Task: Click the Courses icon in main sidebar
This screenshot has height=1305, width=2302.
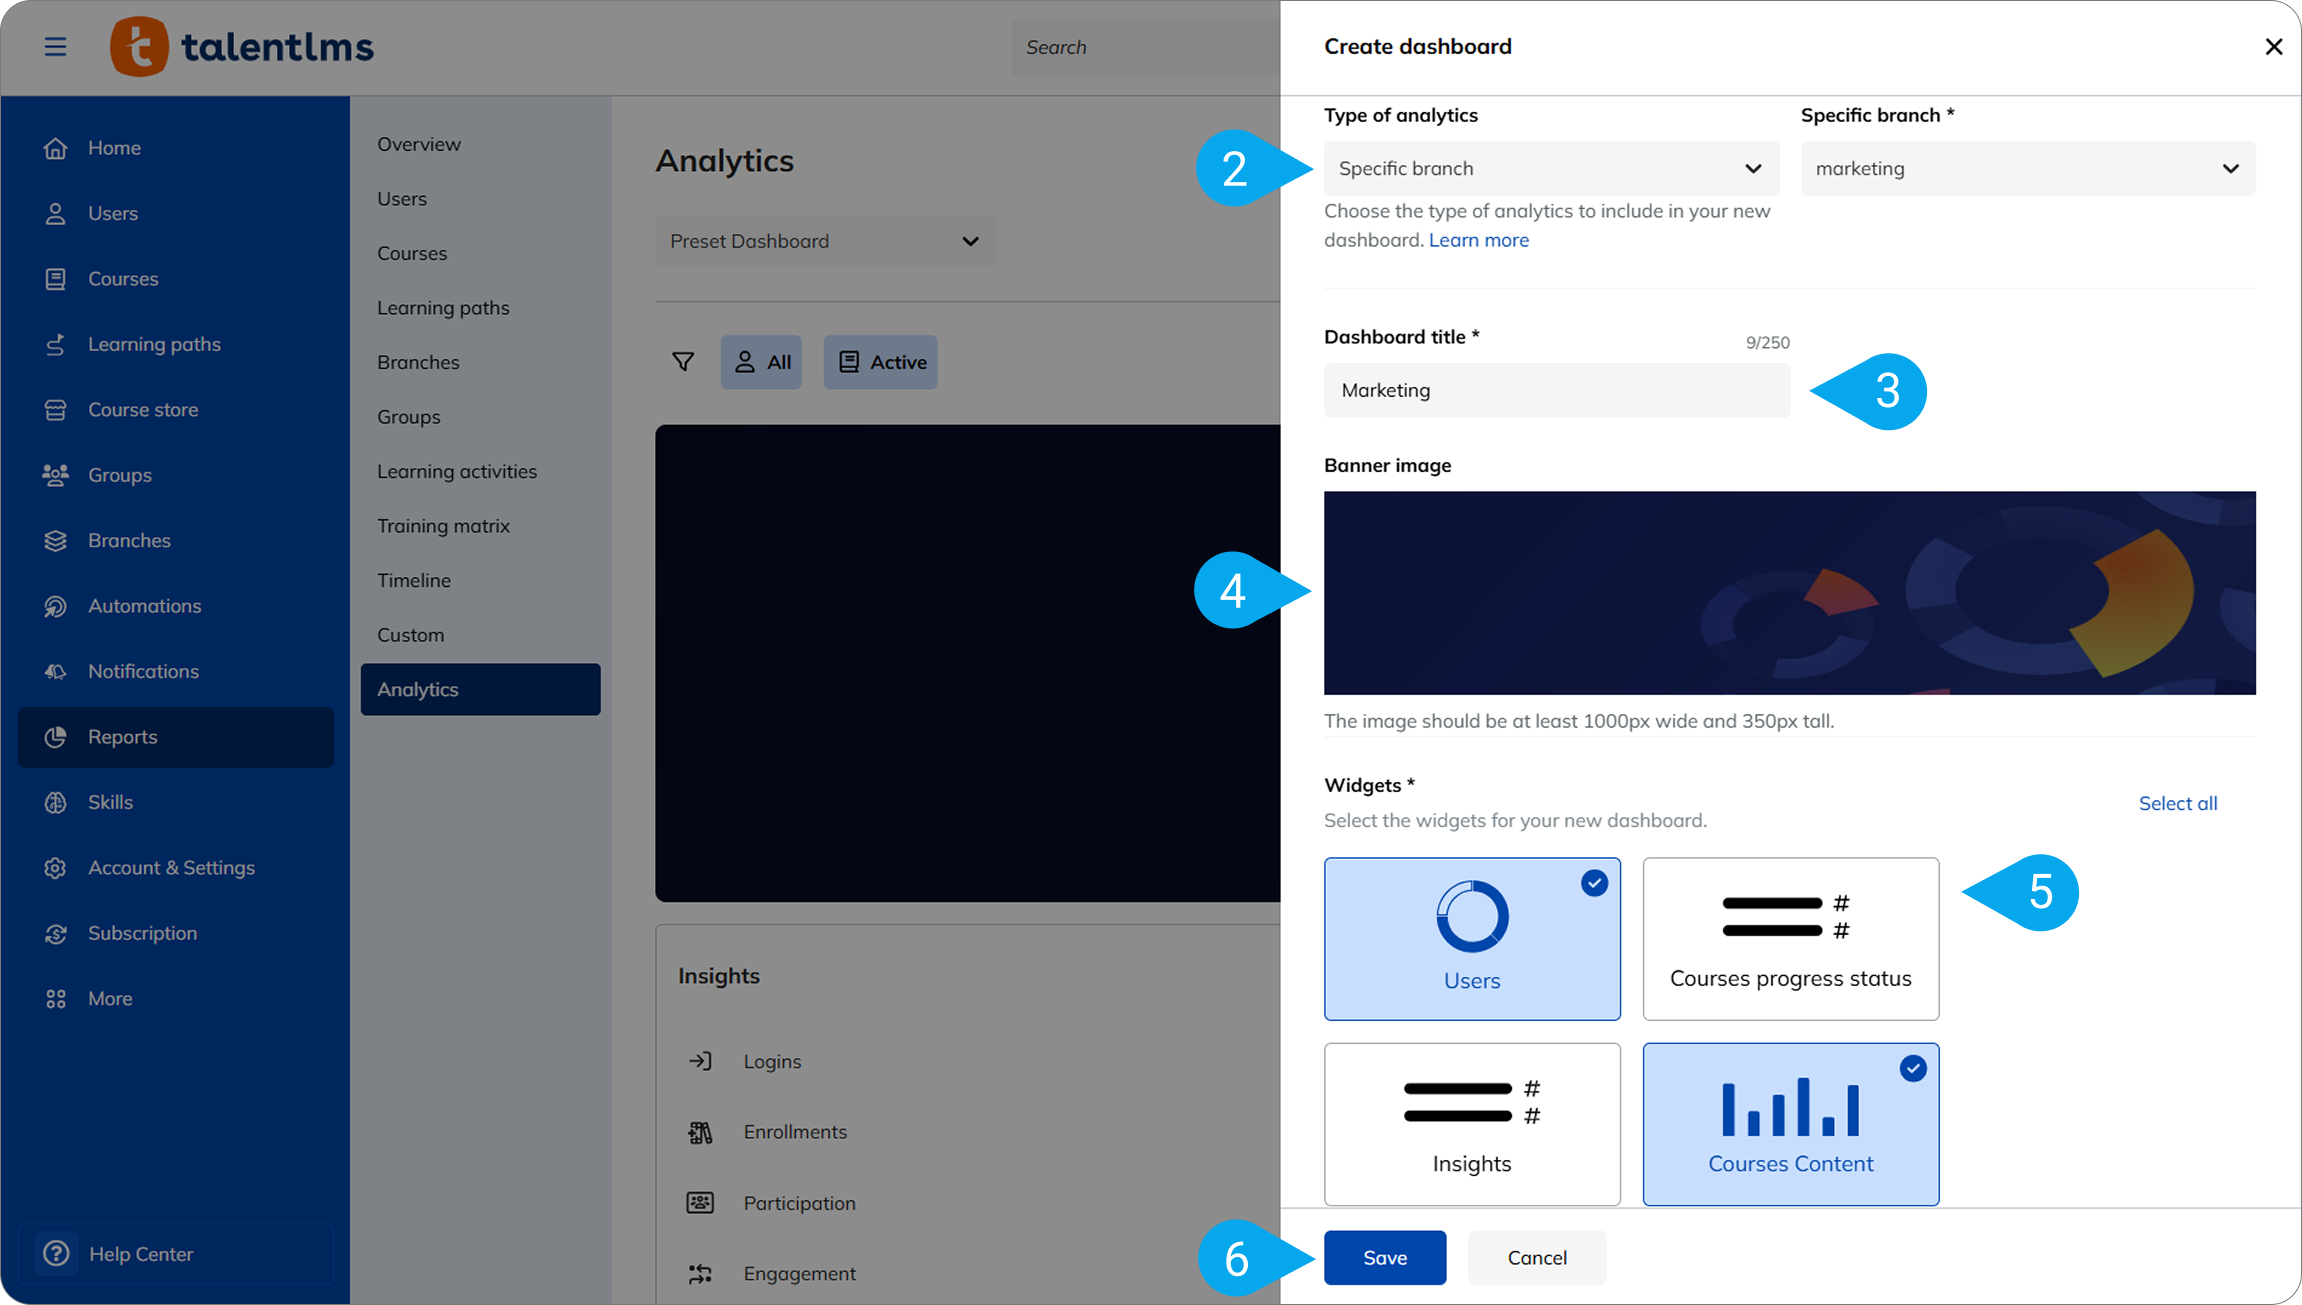Action: point(56,279)
